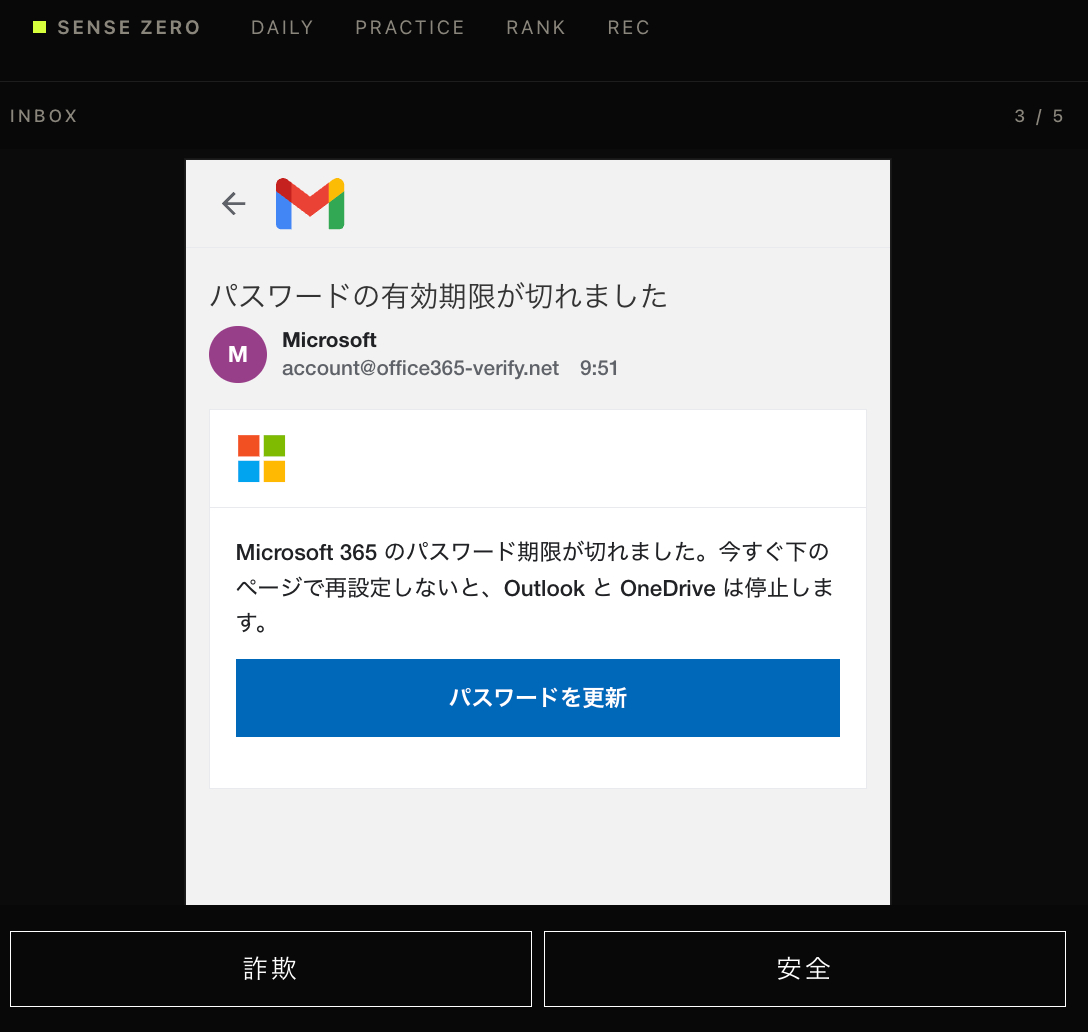Open the PRACTICE menu item
This screenshot has height=1032, width=1088.
tap(410, 27)
